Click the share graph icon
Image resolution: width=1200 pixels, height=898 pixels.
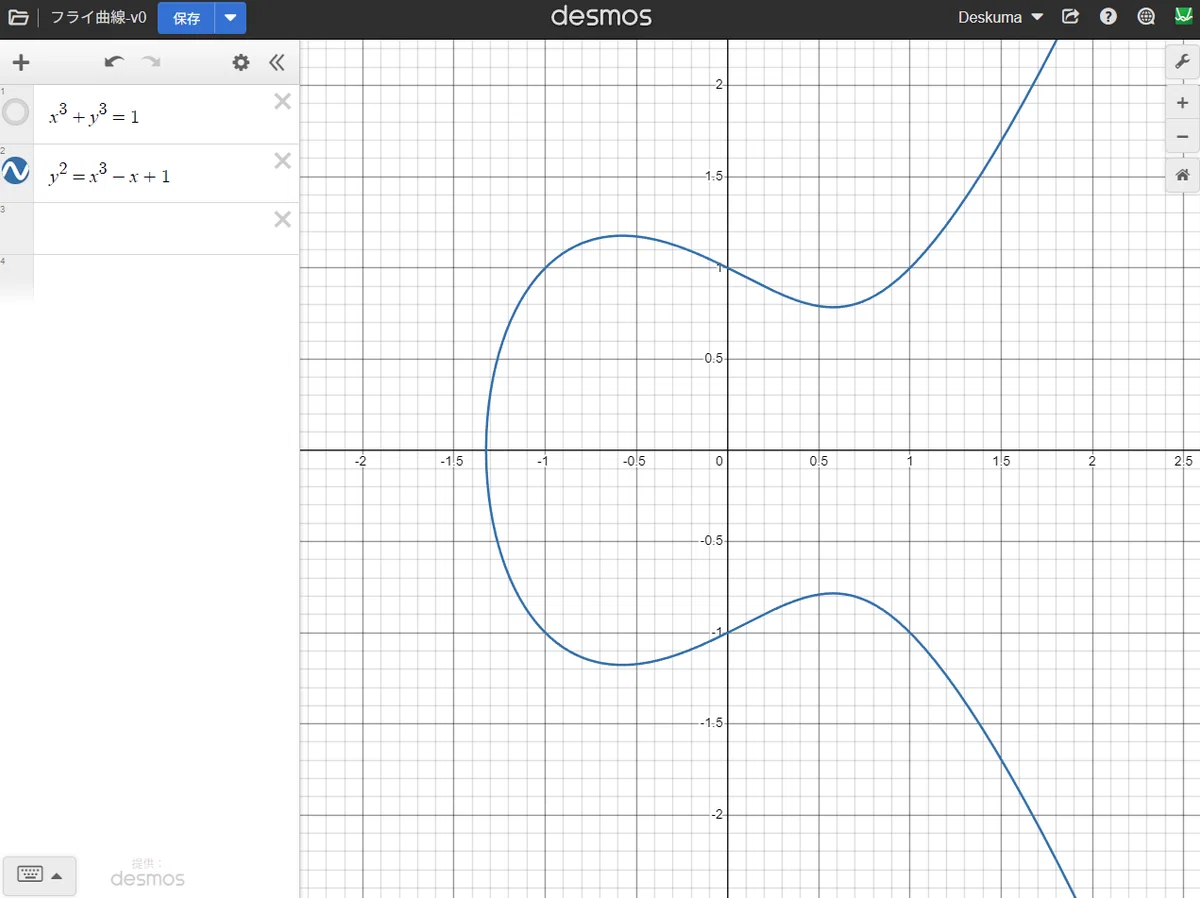[x=1071, y=17]
